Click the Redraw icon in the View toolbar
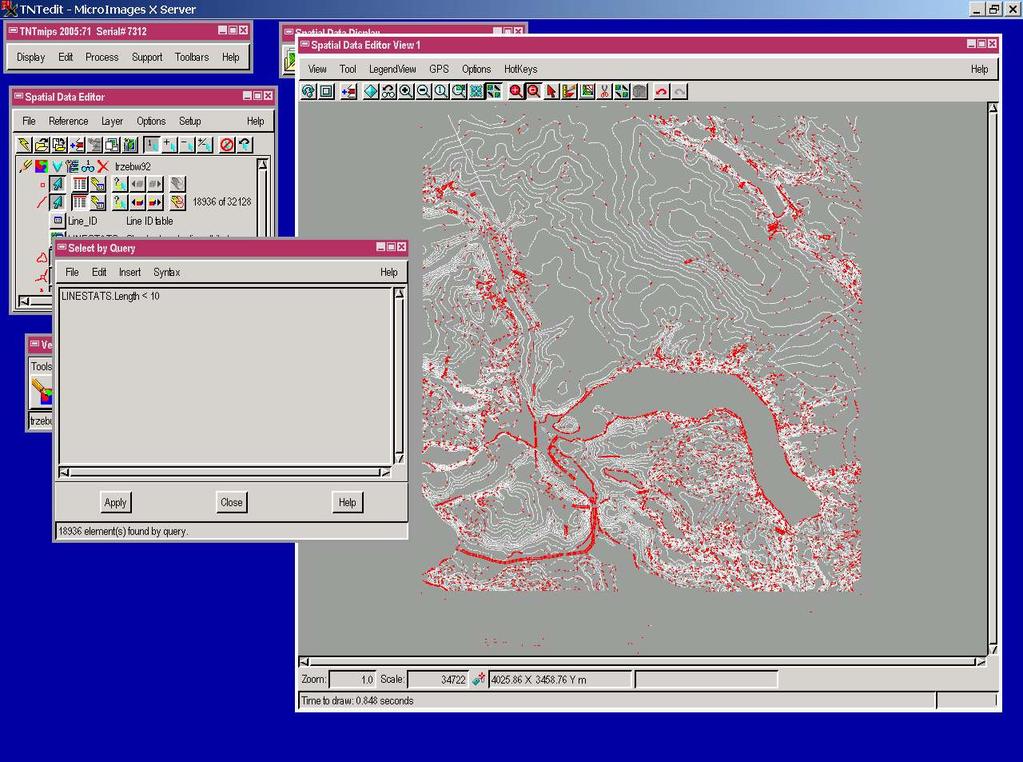This screenshot has width=1023, height=762. [x=309, y=91]
